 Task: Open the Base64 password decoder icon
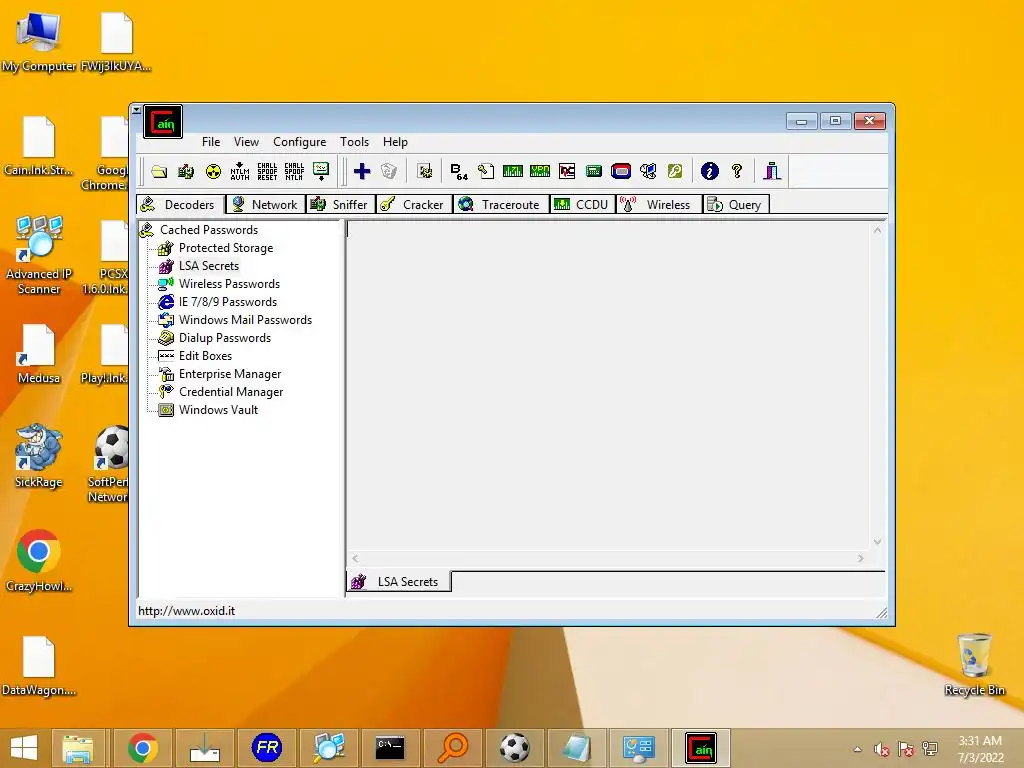click(459, 172)
